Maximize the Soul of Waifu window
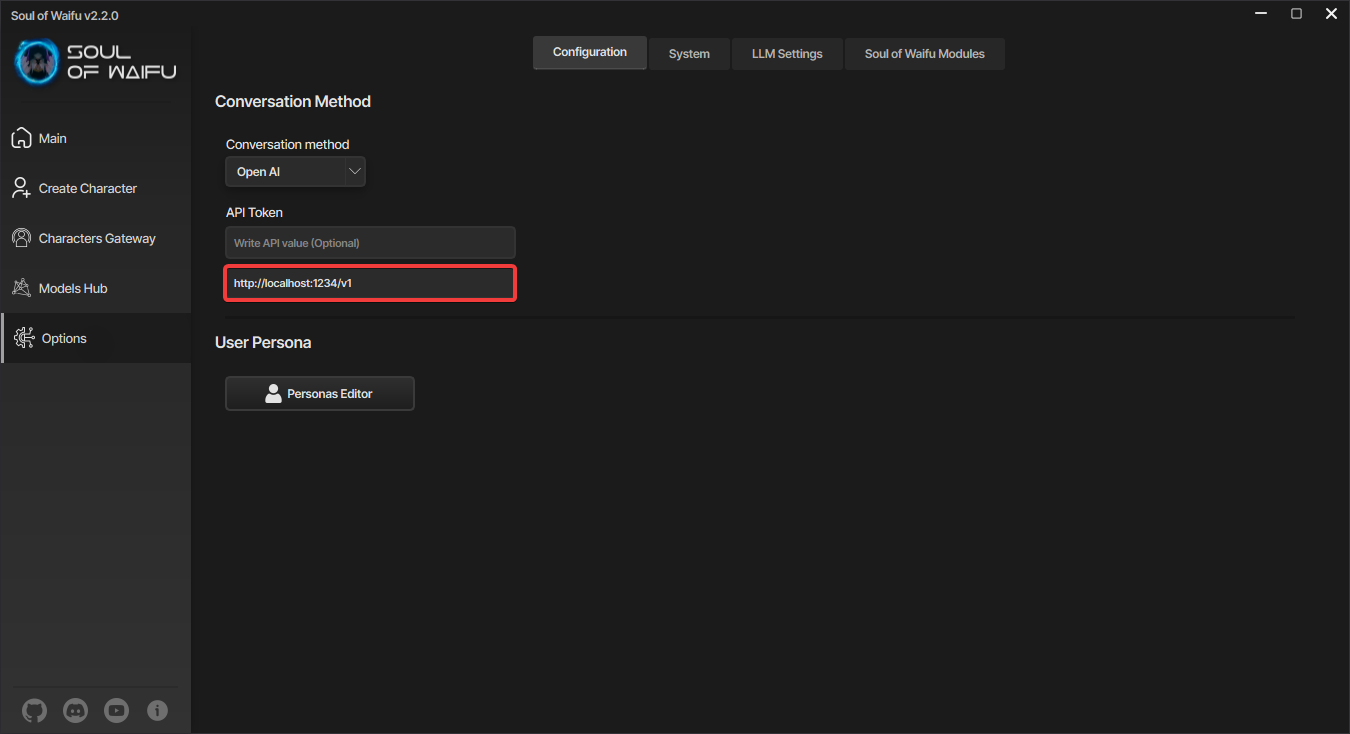The image size is (1350, 734). click(x=1296, y=14)
